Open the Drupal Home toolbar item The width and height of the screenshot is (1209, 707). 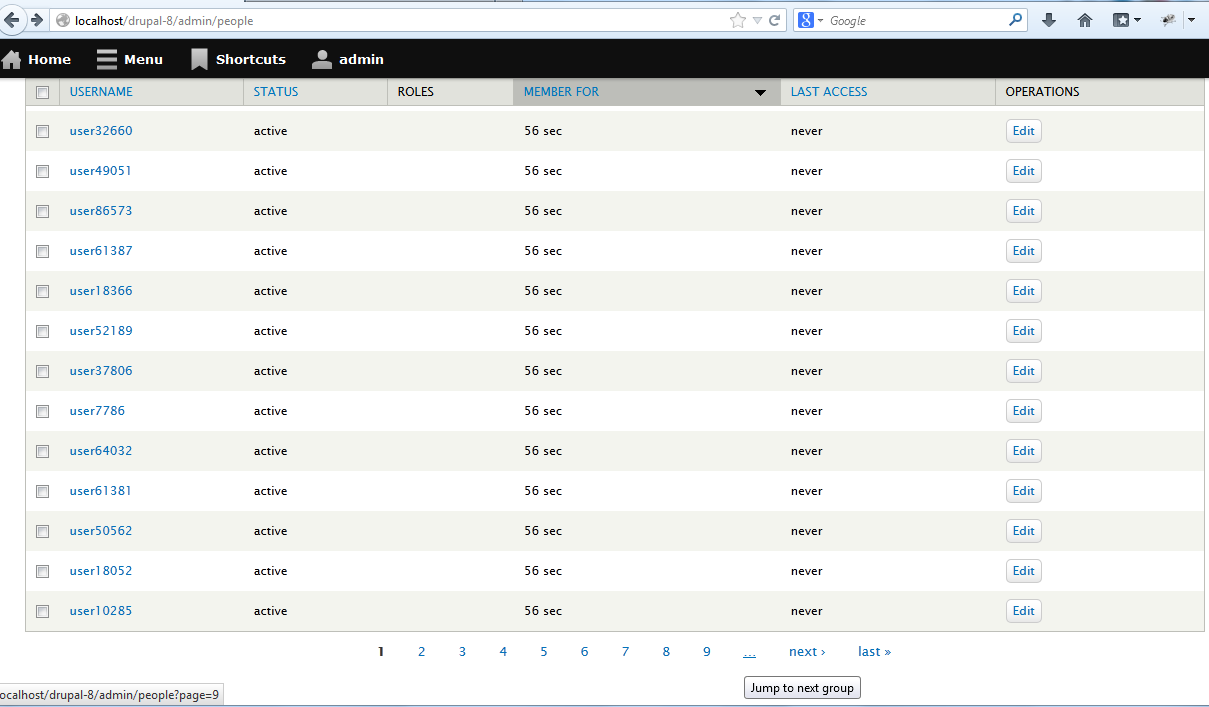click(x=37, y=59)
